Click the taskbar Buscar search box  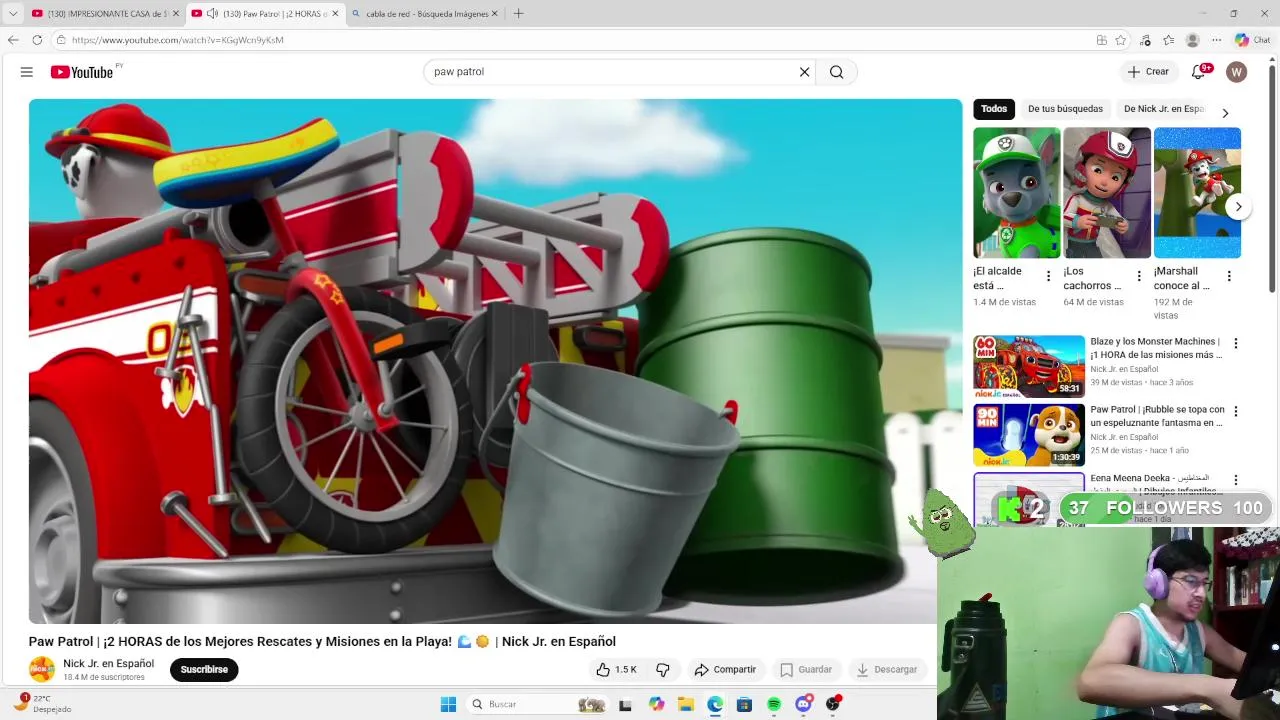tap(538, 704)
